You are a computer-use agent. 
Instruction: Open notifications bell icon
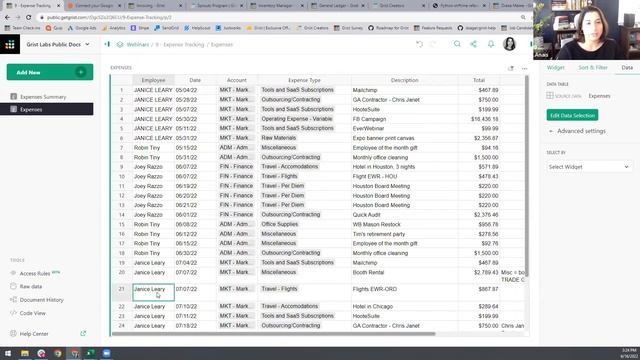[x=491, y=44]
